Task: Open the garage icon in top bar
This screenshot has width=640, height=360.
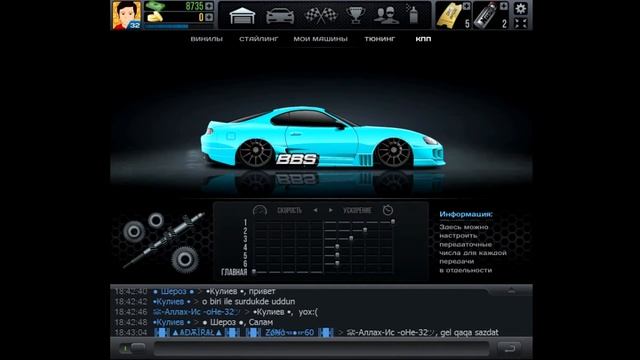Action: [x=242, y=16]
